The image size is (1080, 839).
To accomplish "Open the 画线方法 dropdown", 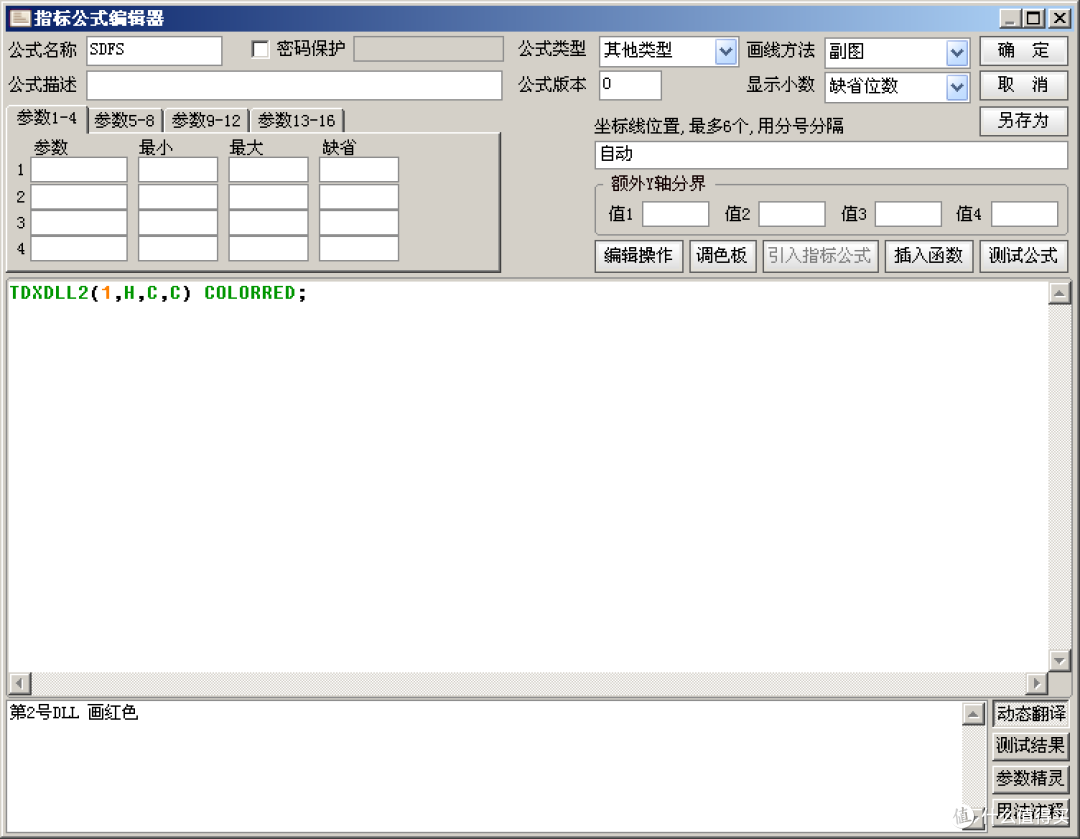I will (x=957, y=52).
